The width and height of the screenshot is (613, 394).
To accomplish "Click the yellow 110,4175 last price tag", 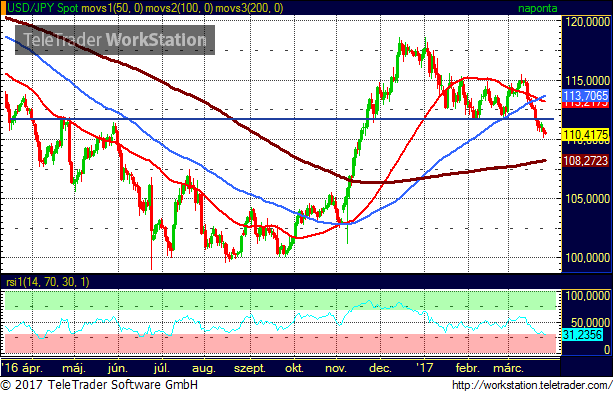I will [x=585, y=135].
